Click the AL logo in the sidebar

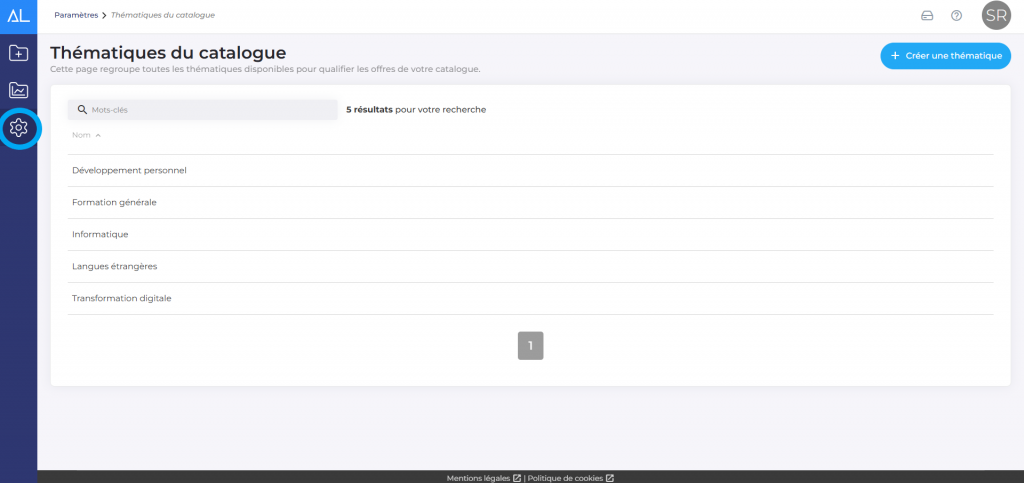[18, 15]
